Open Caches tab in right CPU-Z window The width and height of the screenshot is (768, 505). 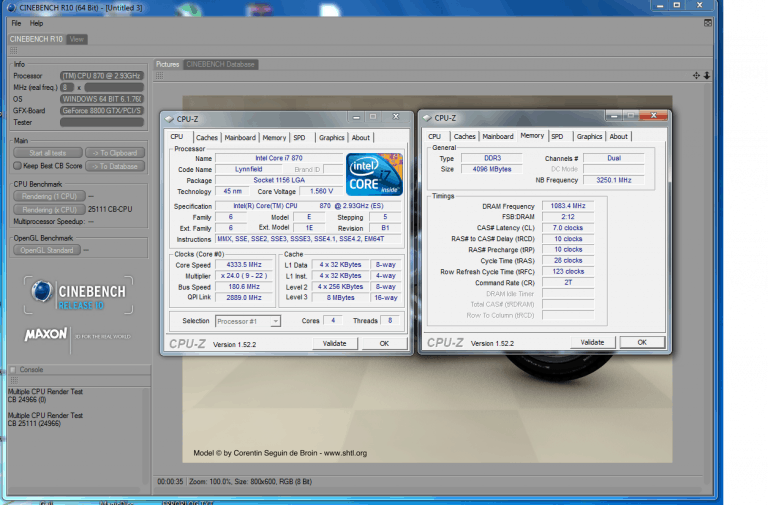pyautogui.click(x=464, y=137)
